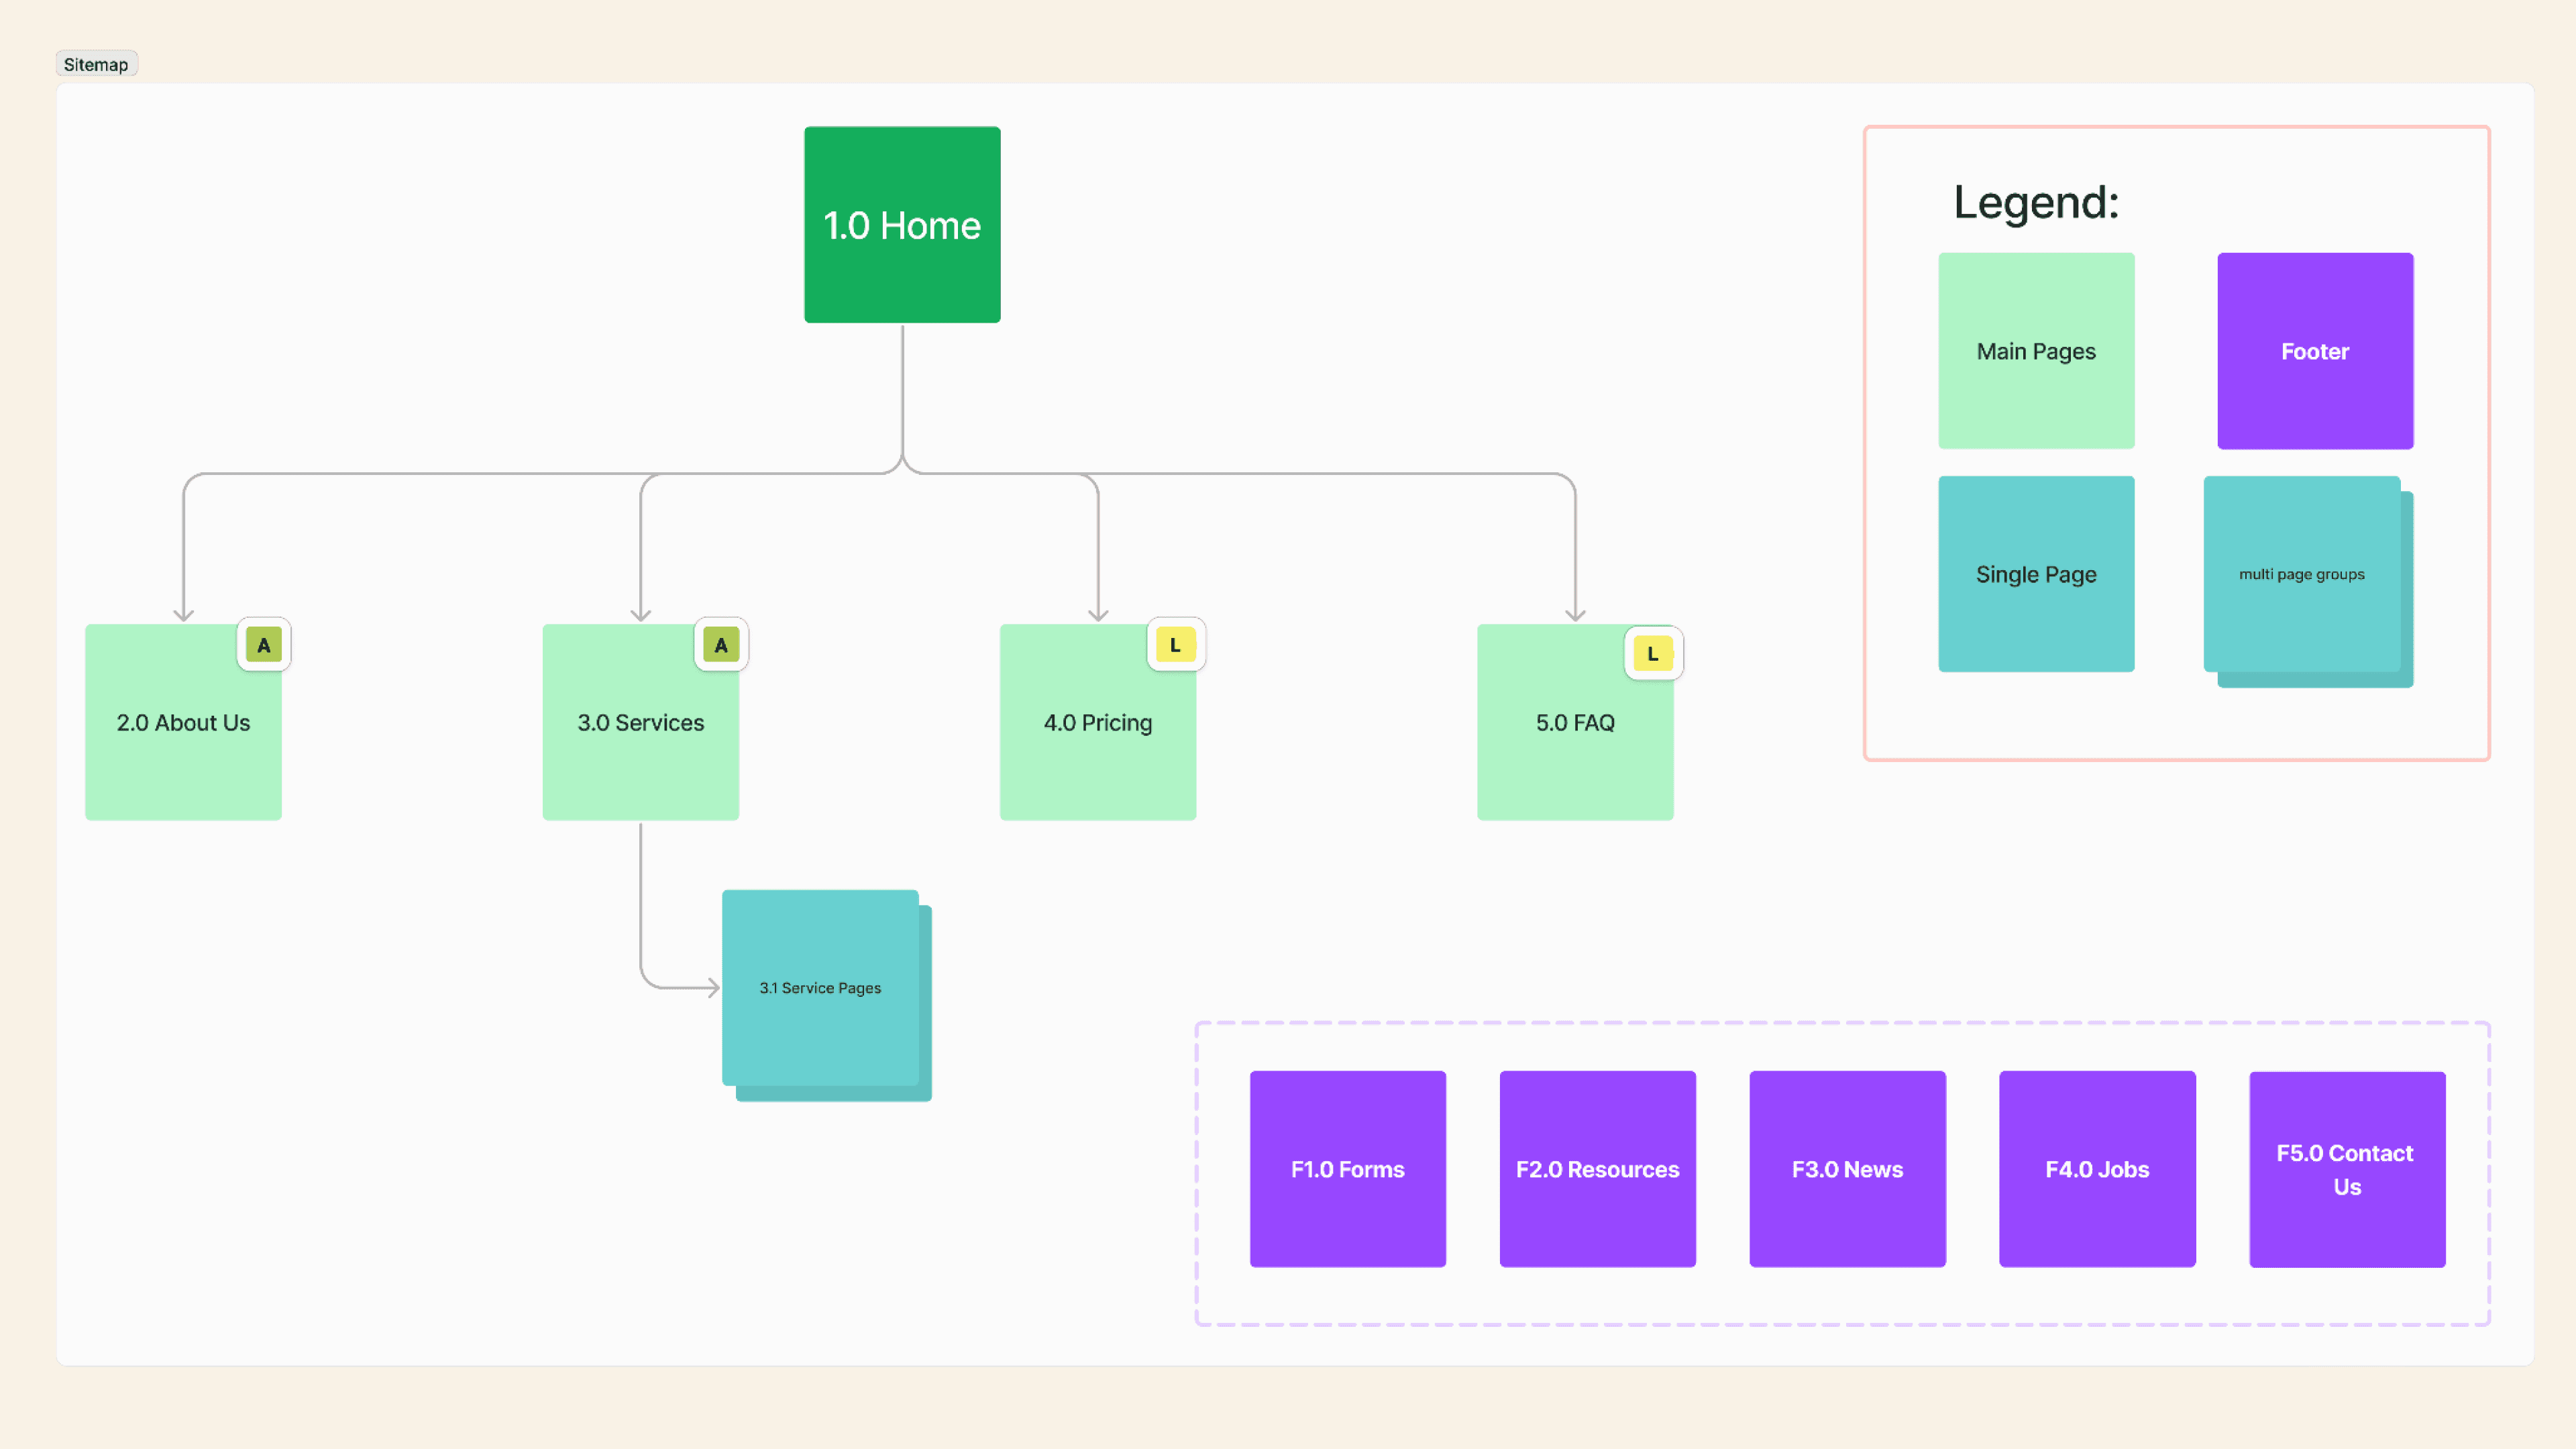Select the F1.0 Forms footer block
This screenshot has height=1449, width=2576.
click(1347, 1169)
